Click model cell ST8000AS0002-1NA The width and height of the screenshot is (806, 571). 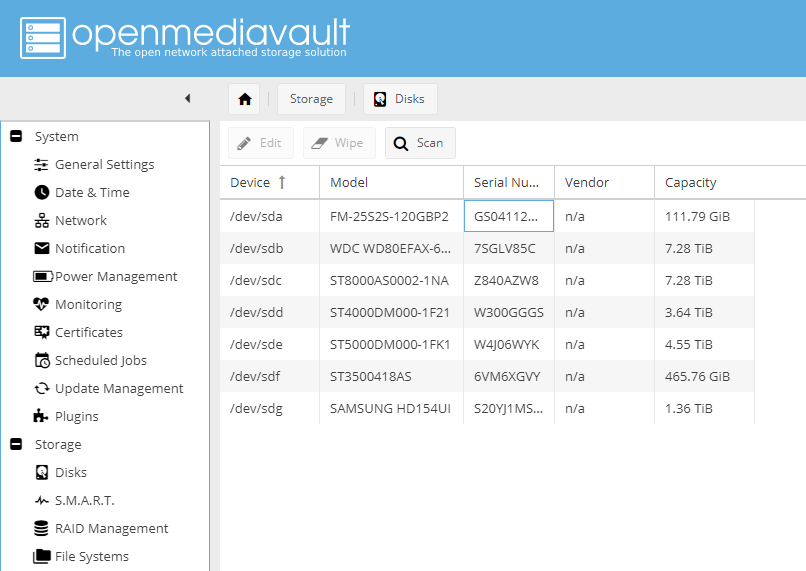tap(389, 280)
